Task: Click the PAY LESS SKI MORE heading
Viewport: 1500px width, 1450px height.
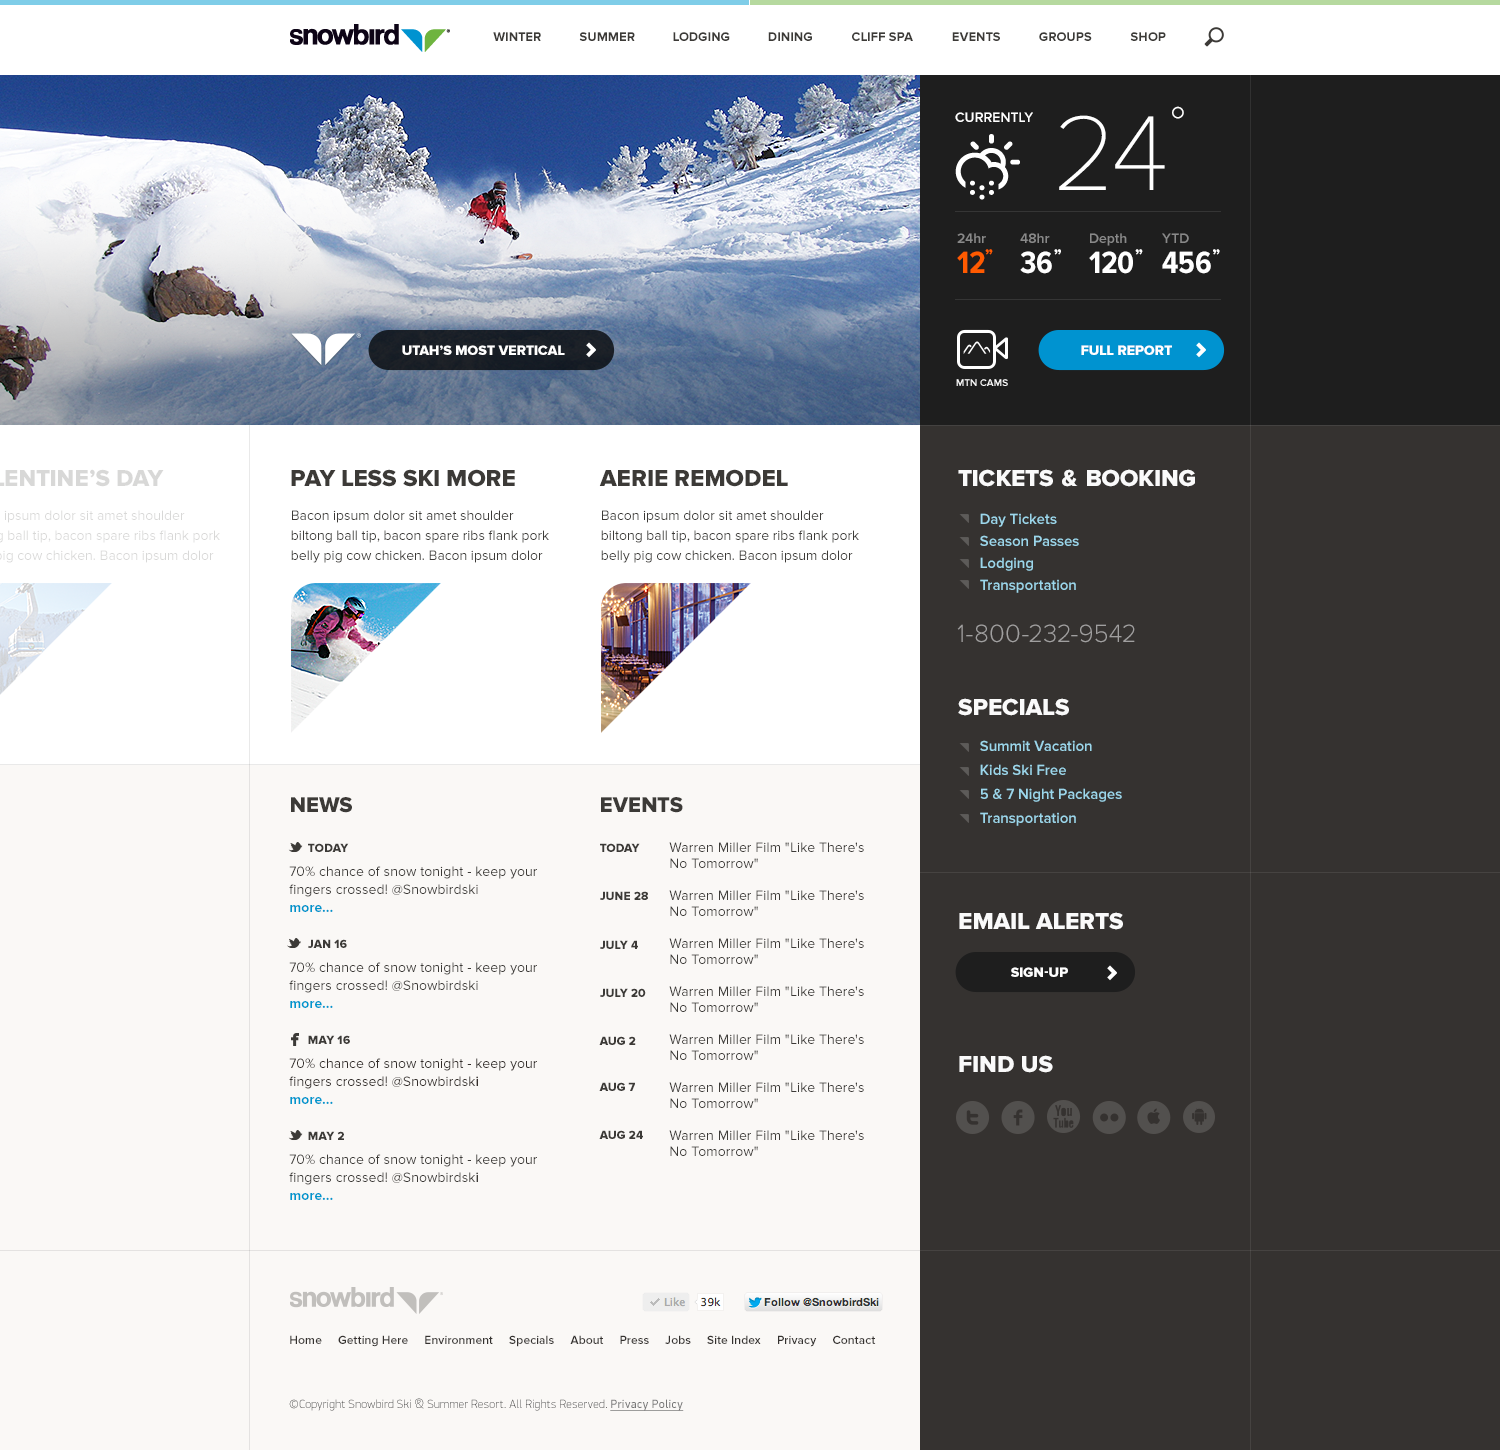Action: pos(403,478)
